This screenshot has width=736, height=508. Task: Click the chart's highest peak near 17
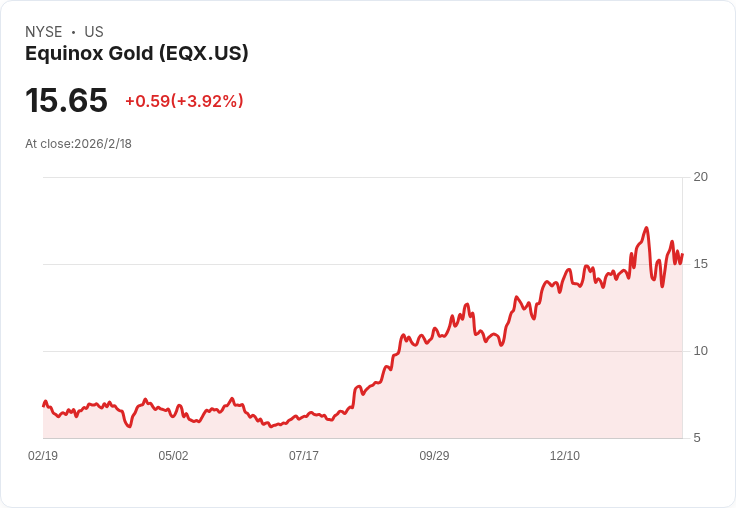click(646, 228)
